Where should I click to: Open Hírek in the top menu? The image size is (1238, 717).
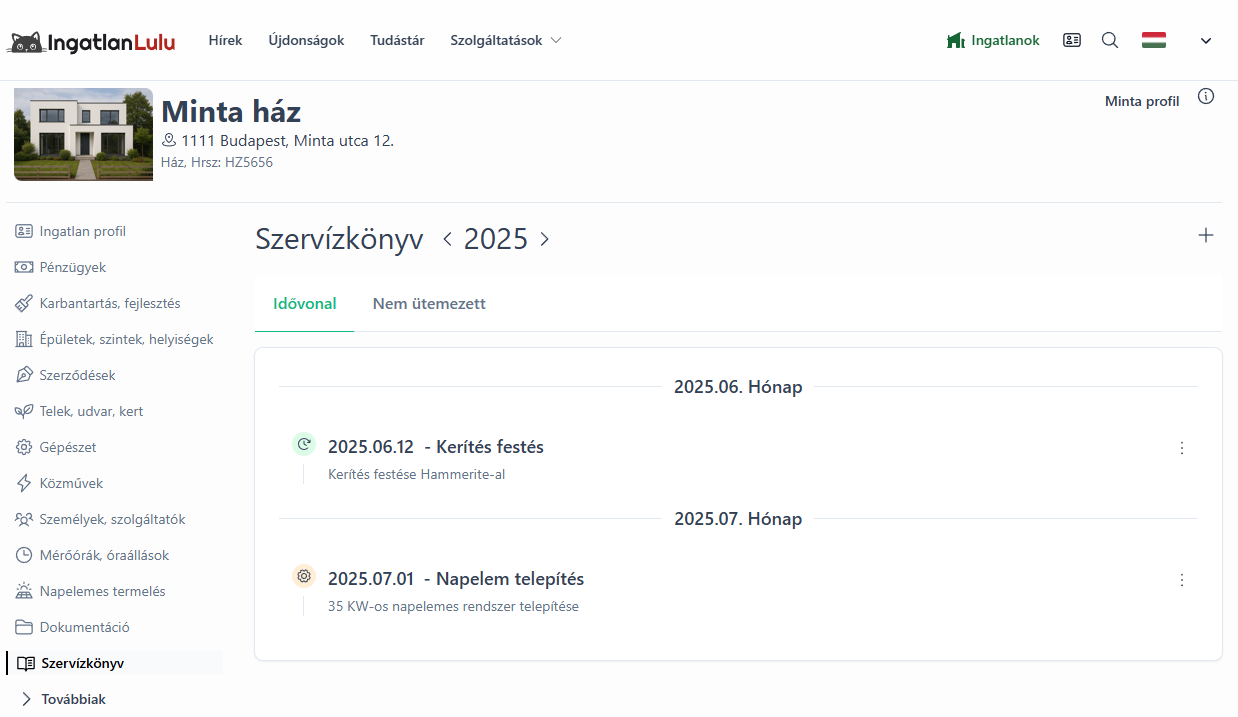[225, 41]
